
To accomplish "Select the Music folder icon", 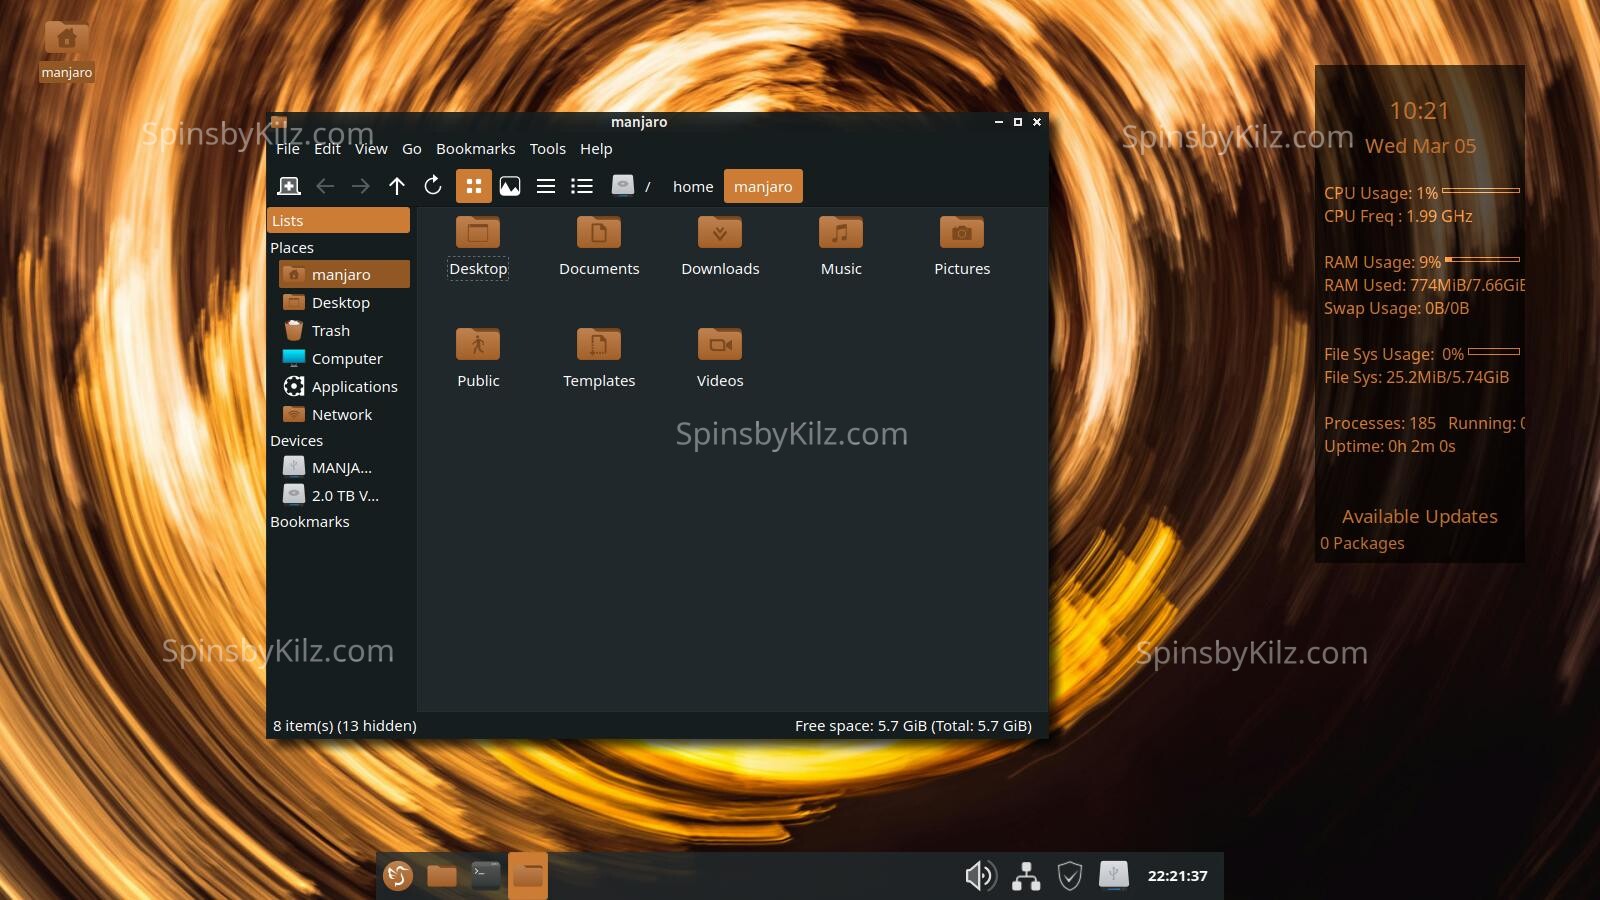I will [x=841, y=232].
